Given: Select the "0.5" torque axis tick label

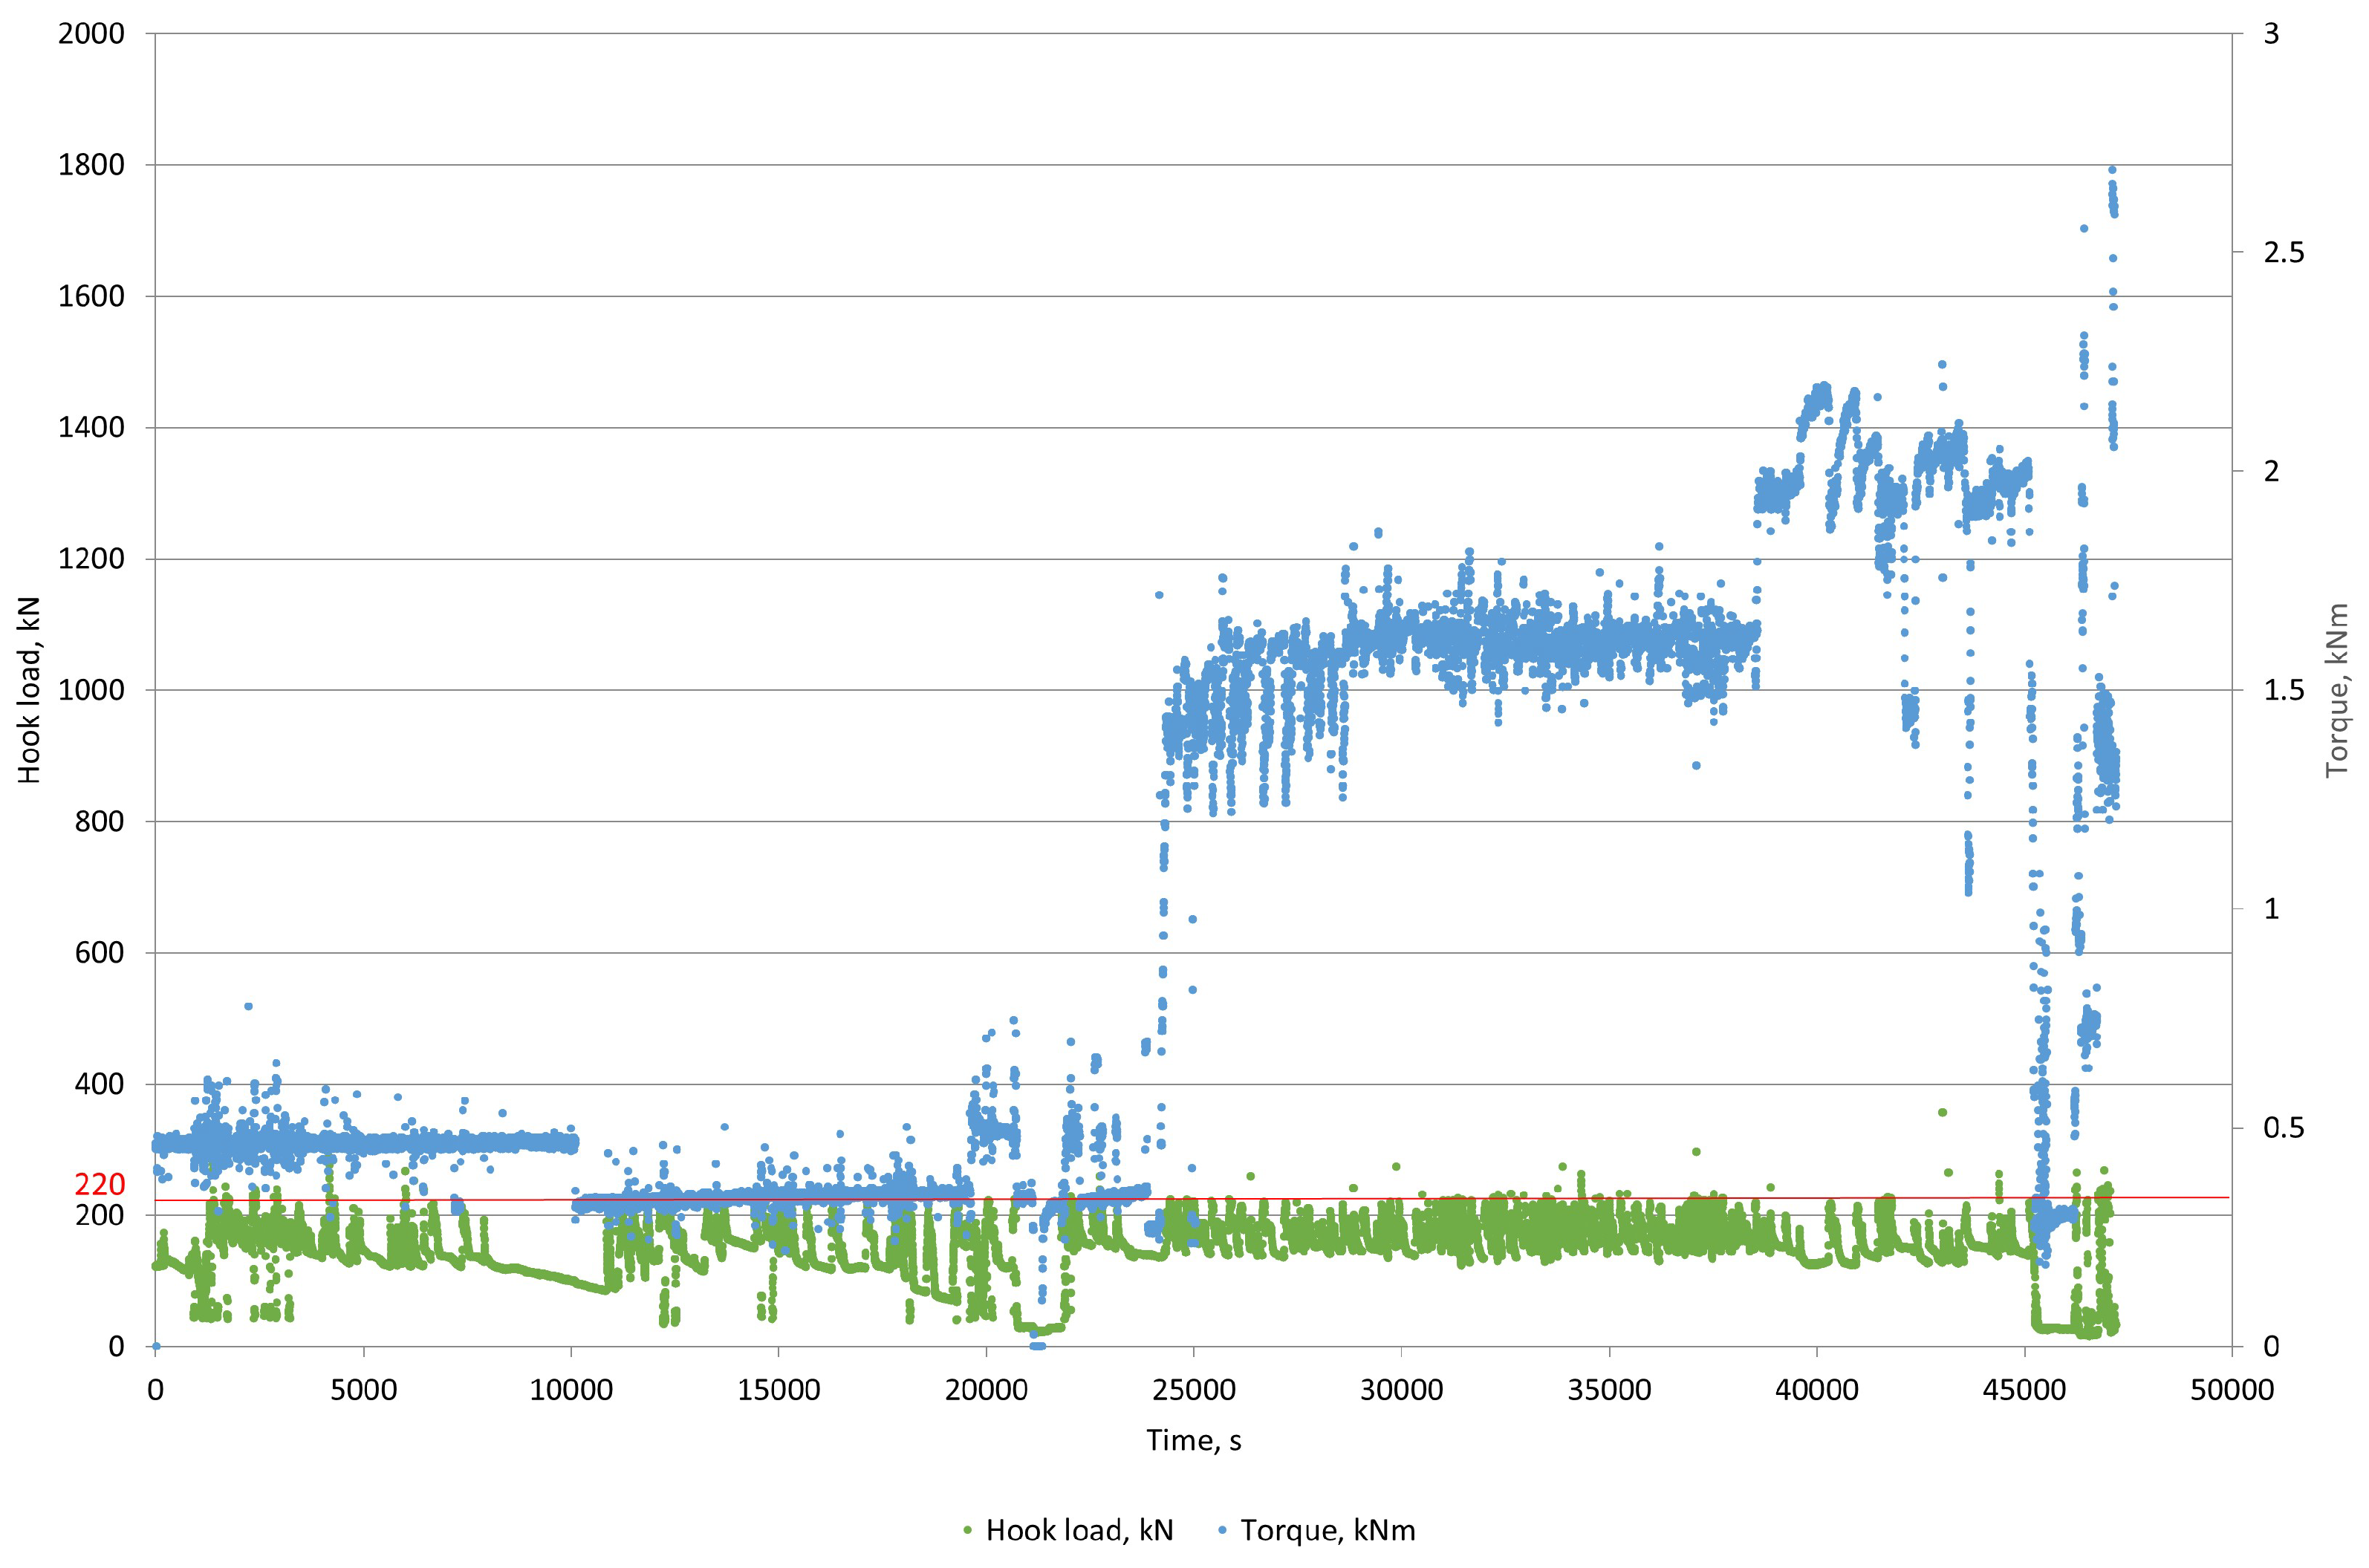Looking at the screenshot, I should (x=2284, y=1127).
